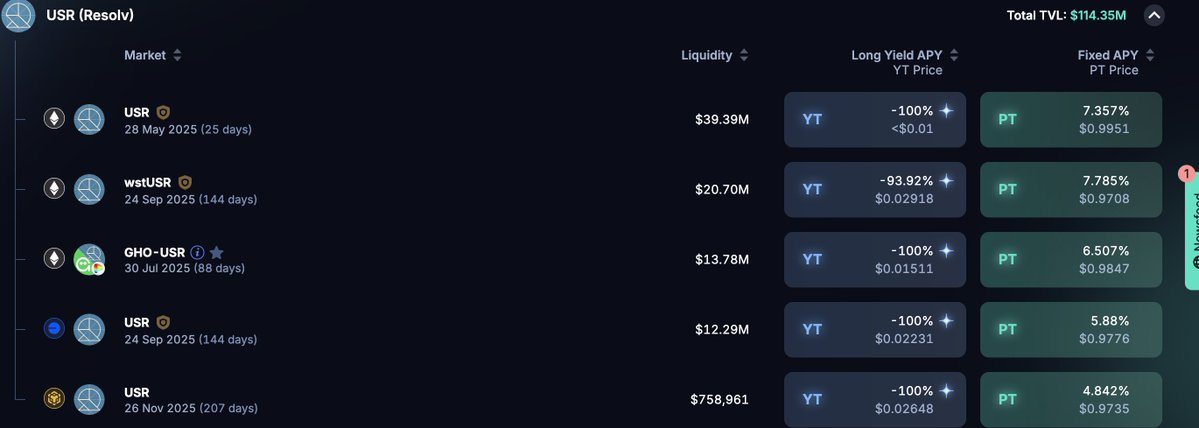The image size is (1199, 428).
Task: Click the GHO-USR token pair icon
Action: 89,259
